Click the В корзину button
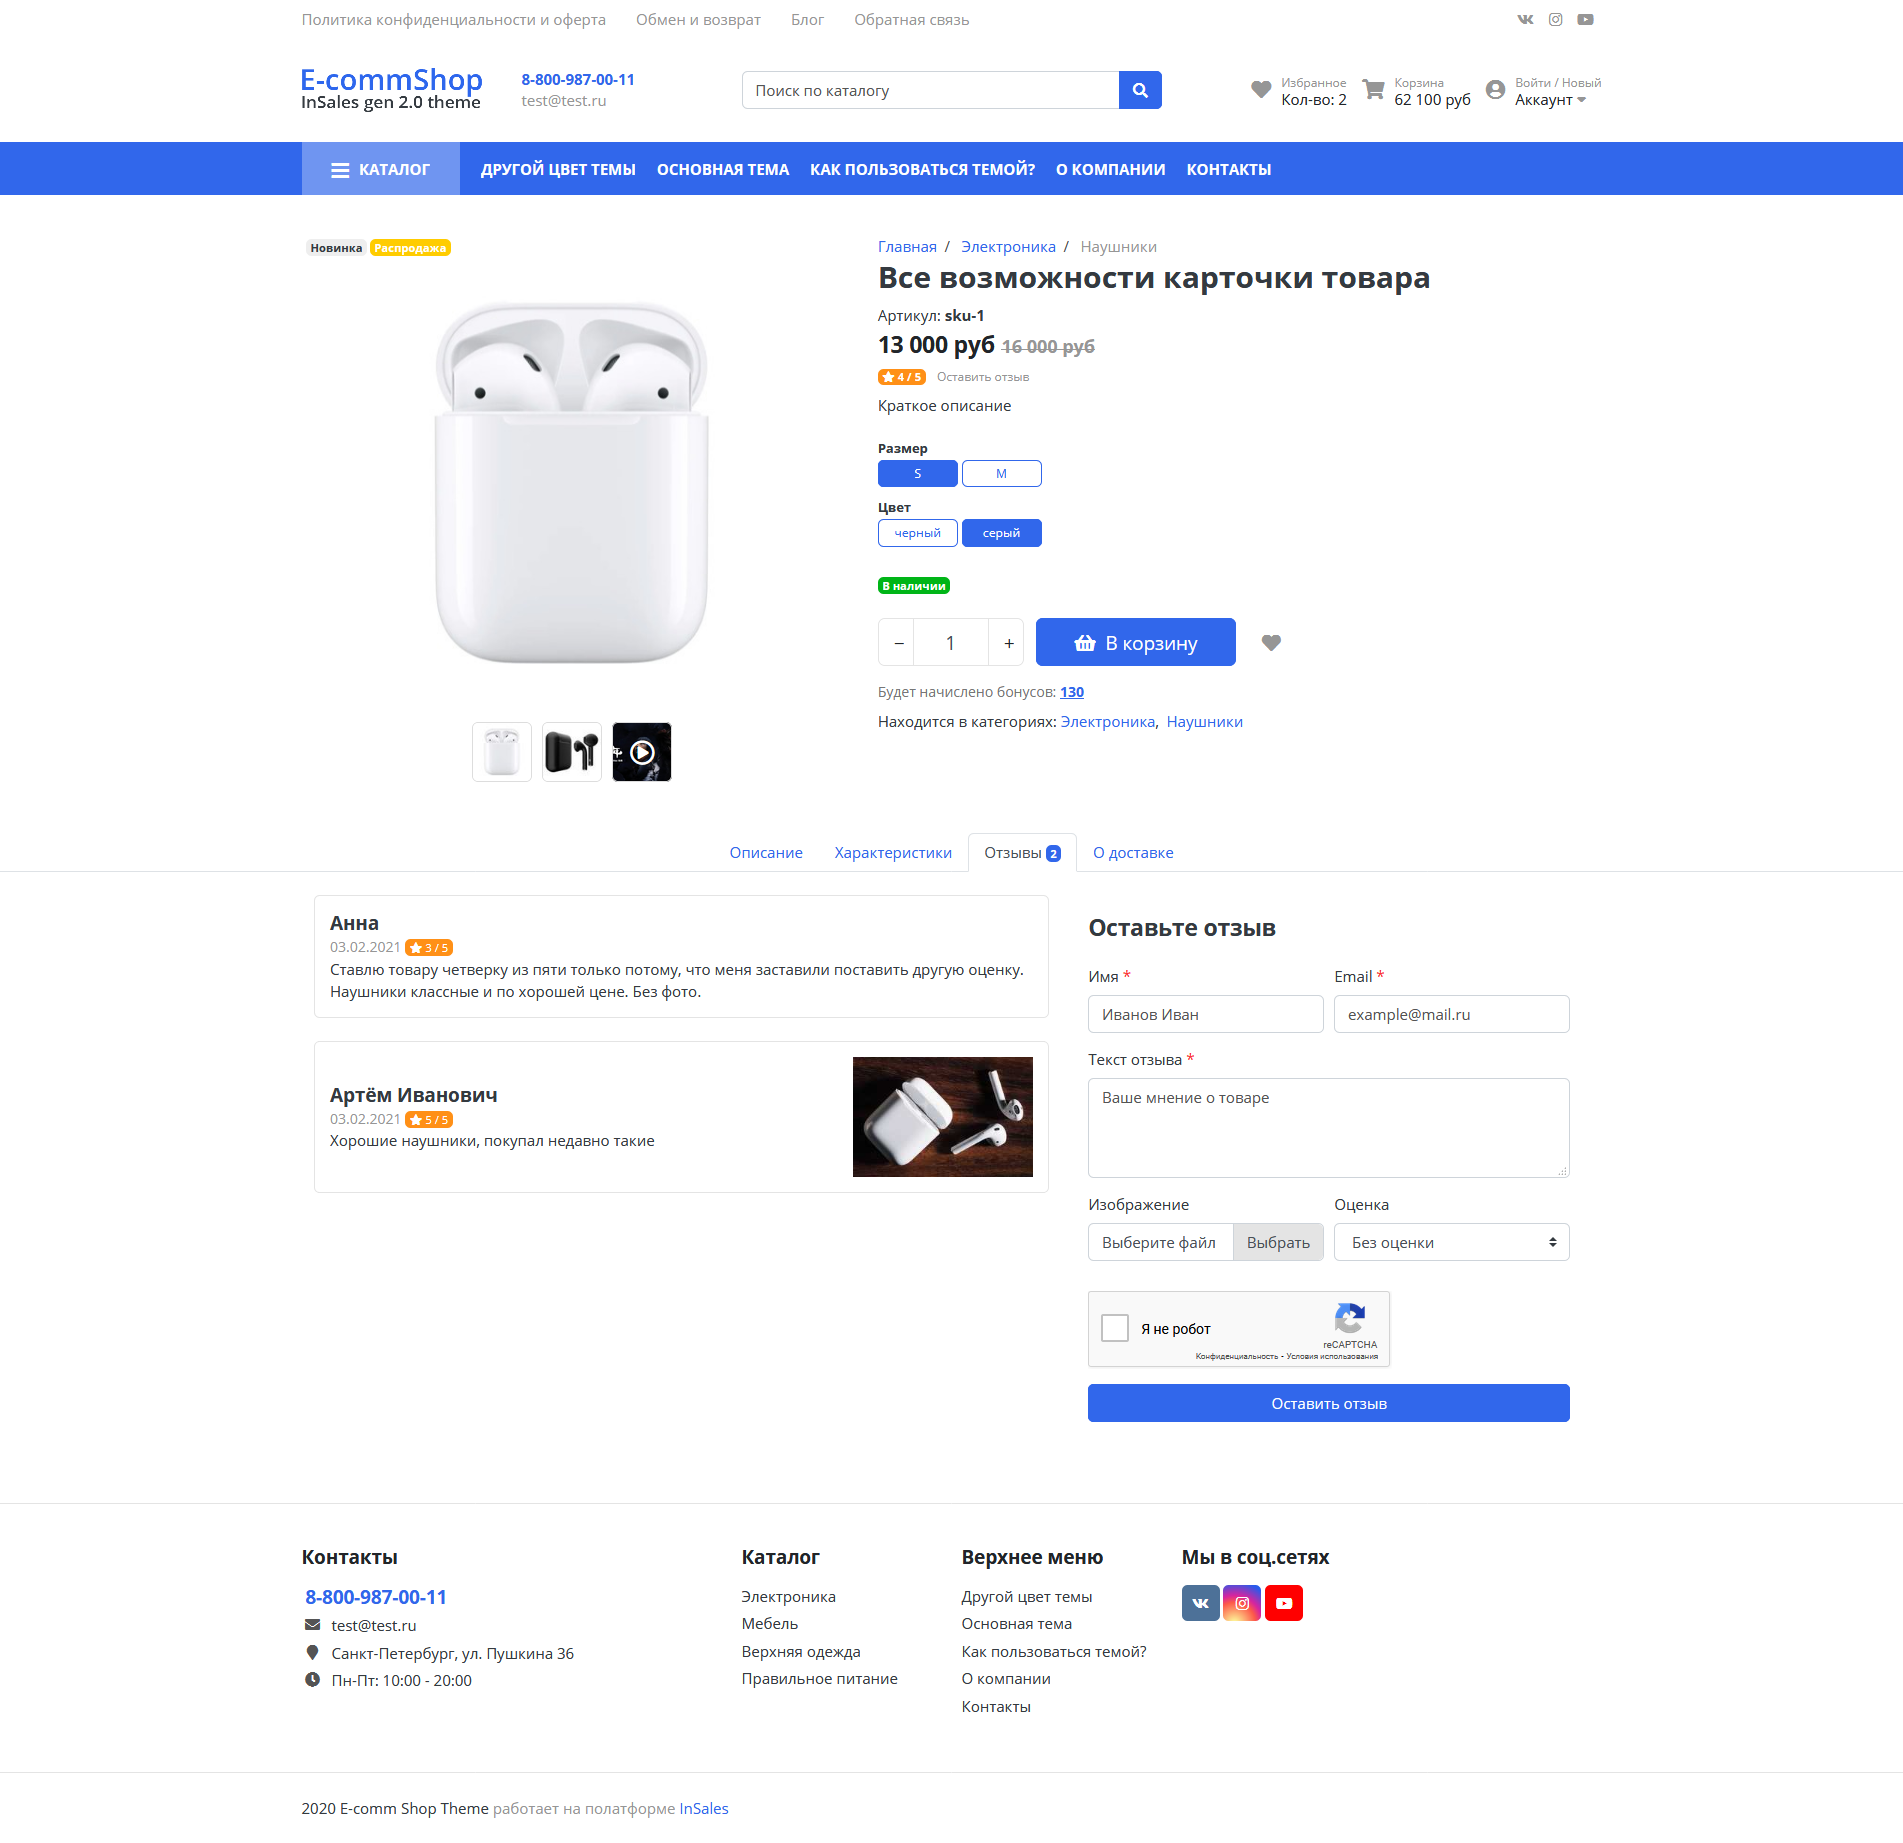Viewport: 1903px width, 1843px height. 1136,643
